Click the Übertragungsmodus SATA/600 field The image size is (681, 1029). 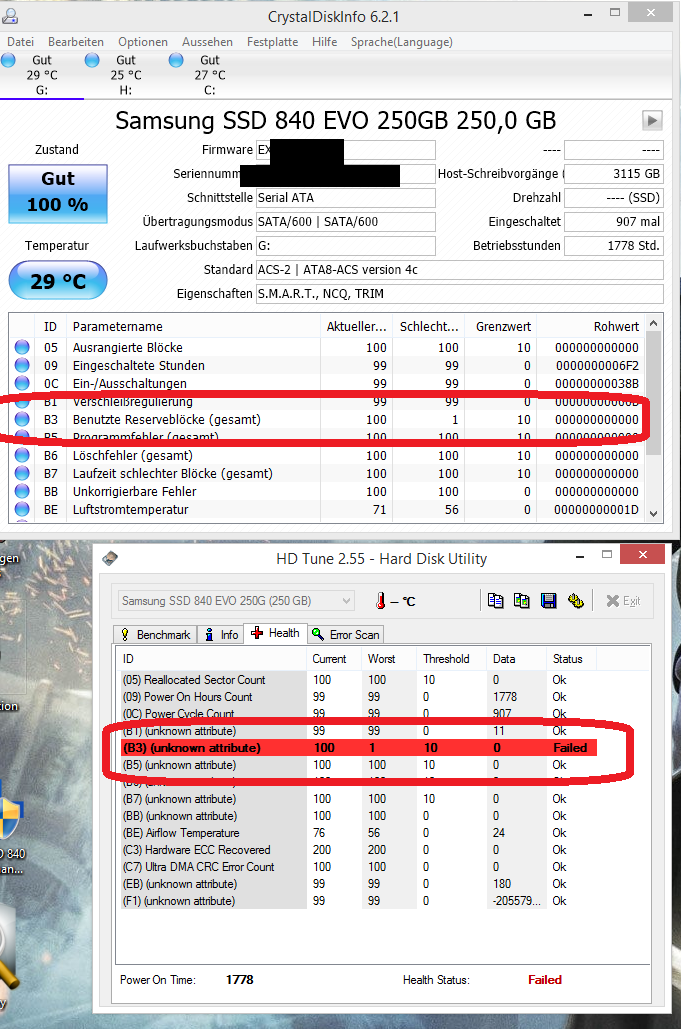click(x=346, y=222)
